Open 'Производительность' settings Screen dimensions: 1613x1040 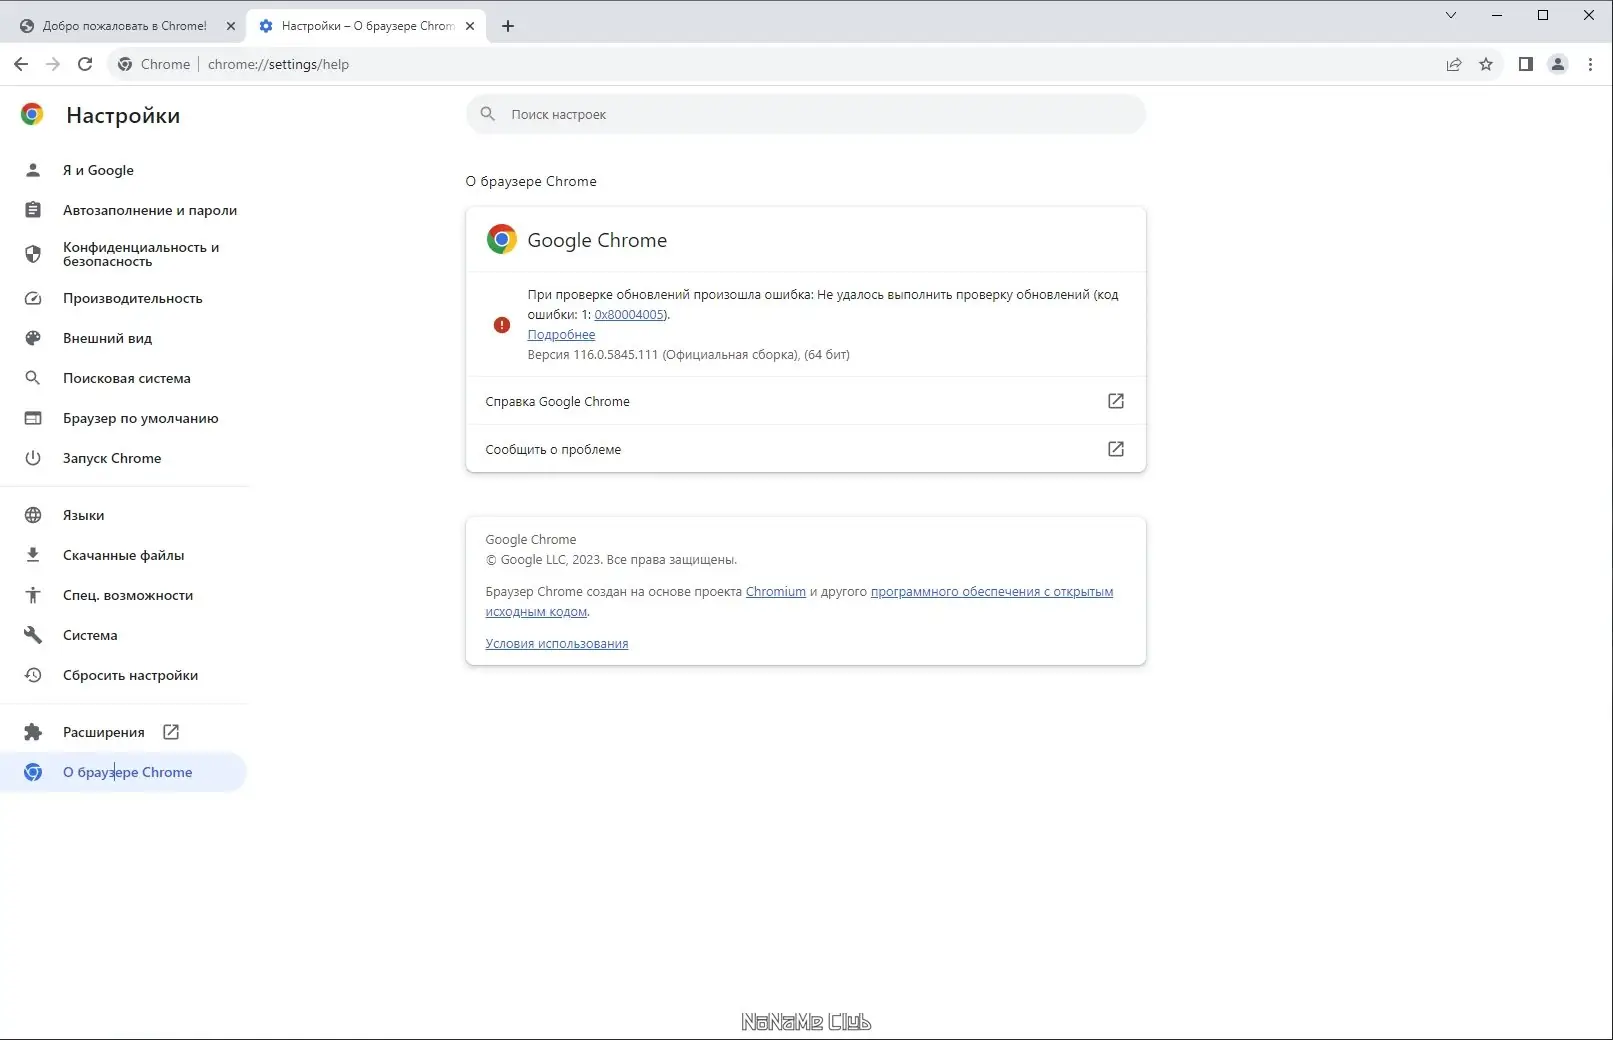pyautogui.click(x=123, y=298)
